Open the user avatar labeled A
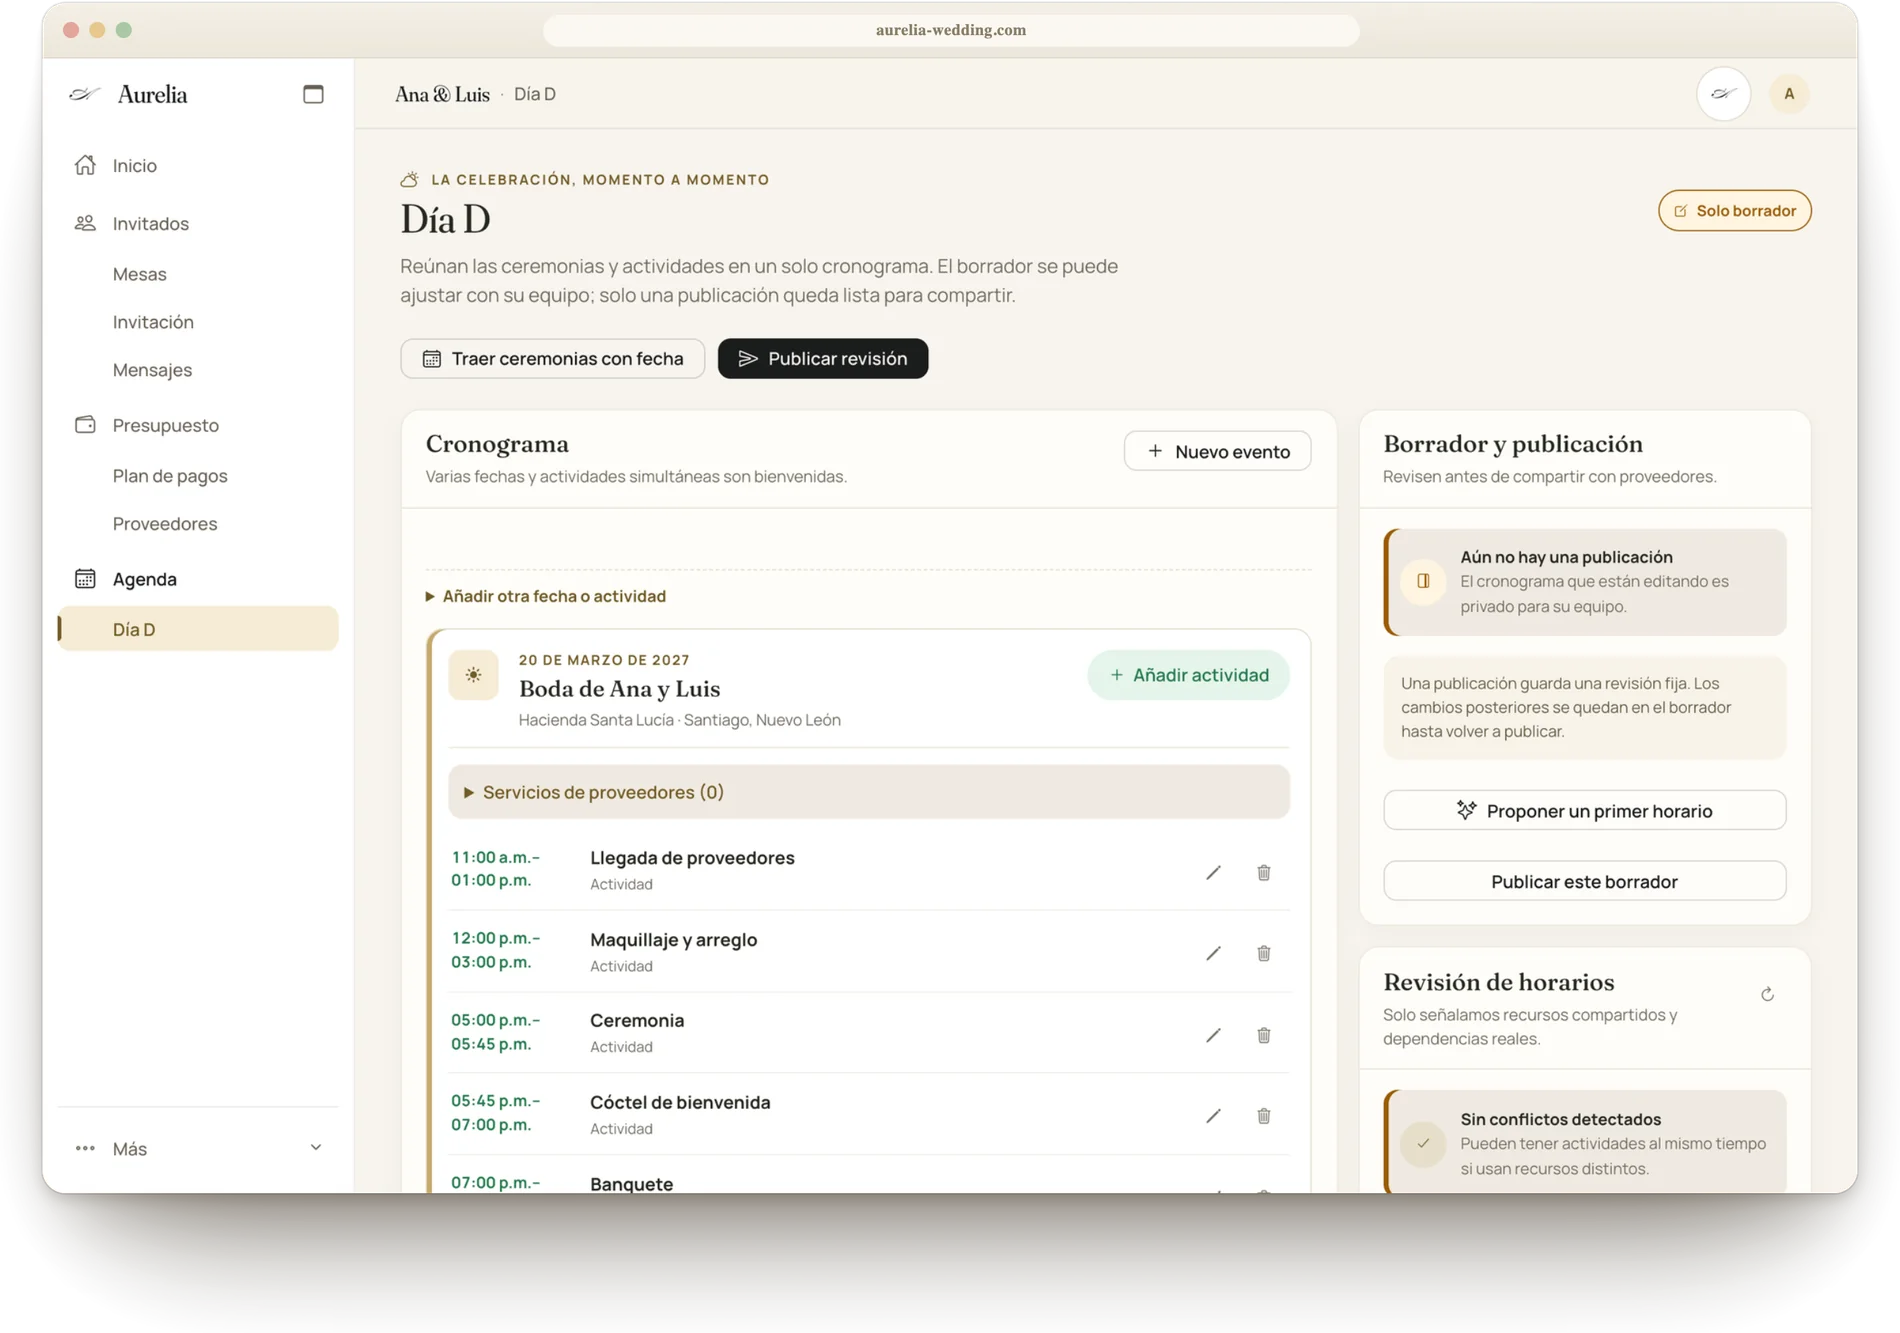Screen dimensions: 1900x1333 pos(1788,94)
